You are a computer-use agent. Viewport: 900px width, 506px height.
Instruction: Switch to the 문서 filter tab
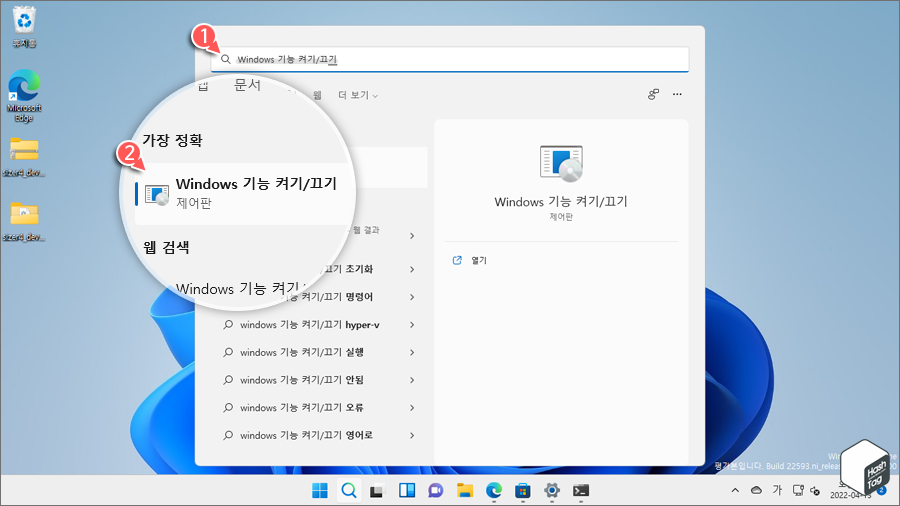pos(247,85)
